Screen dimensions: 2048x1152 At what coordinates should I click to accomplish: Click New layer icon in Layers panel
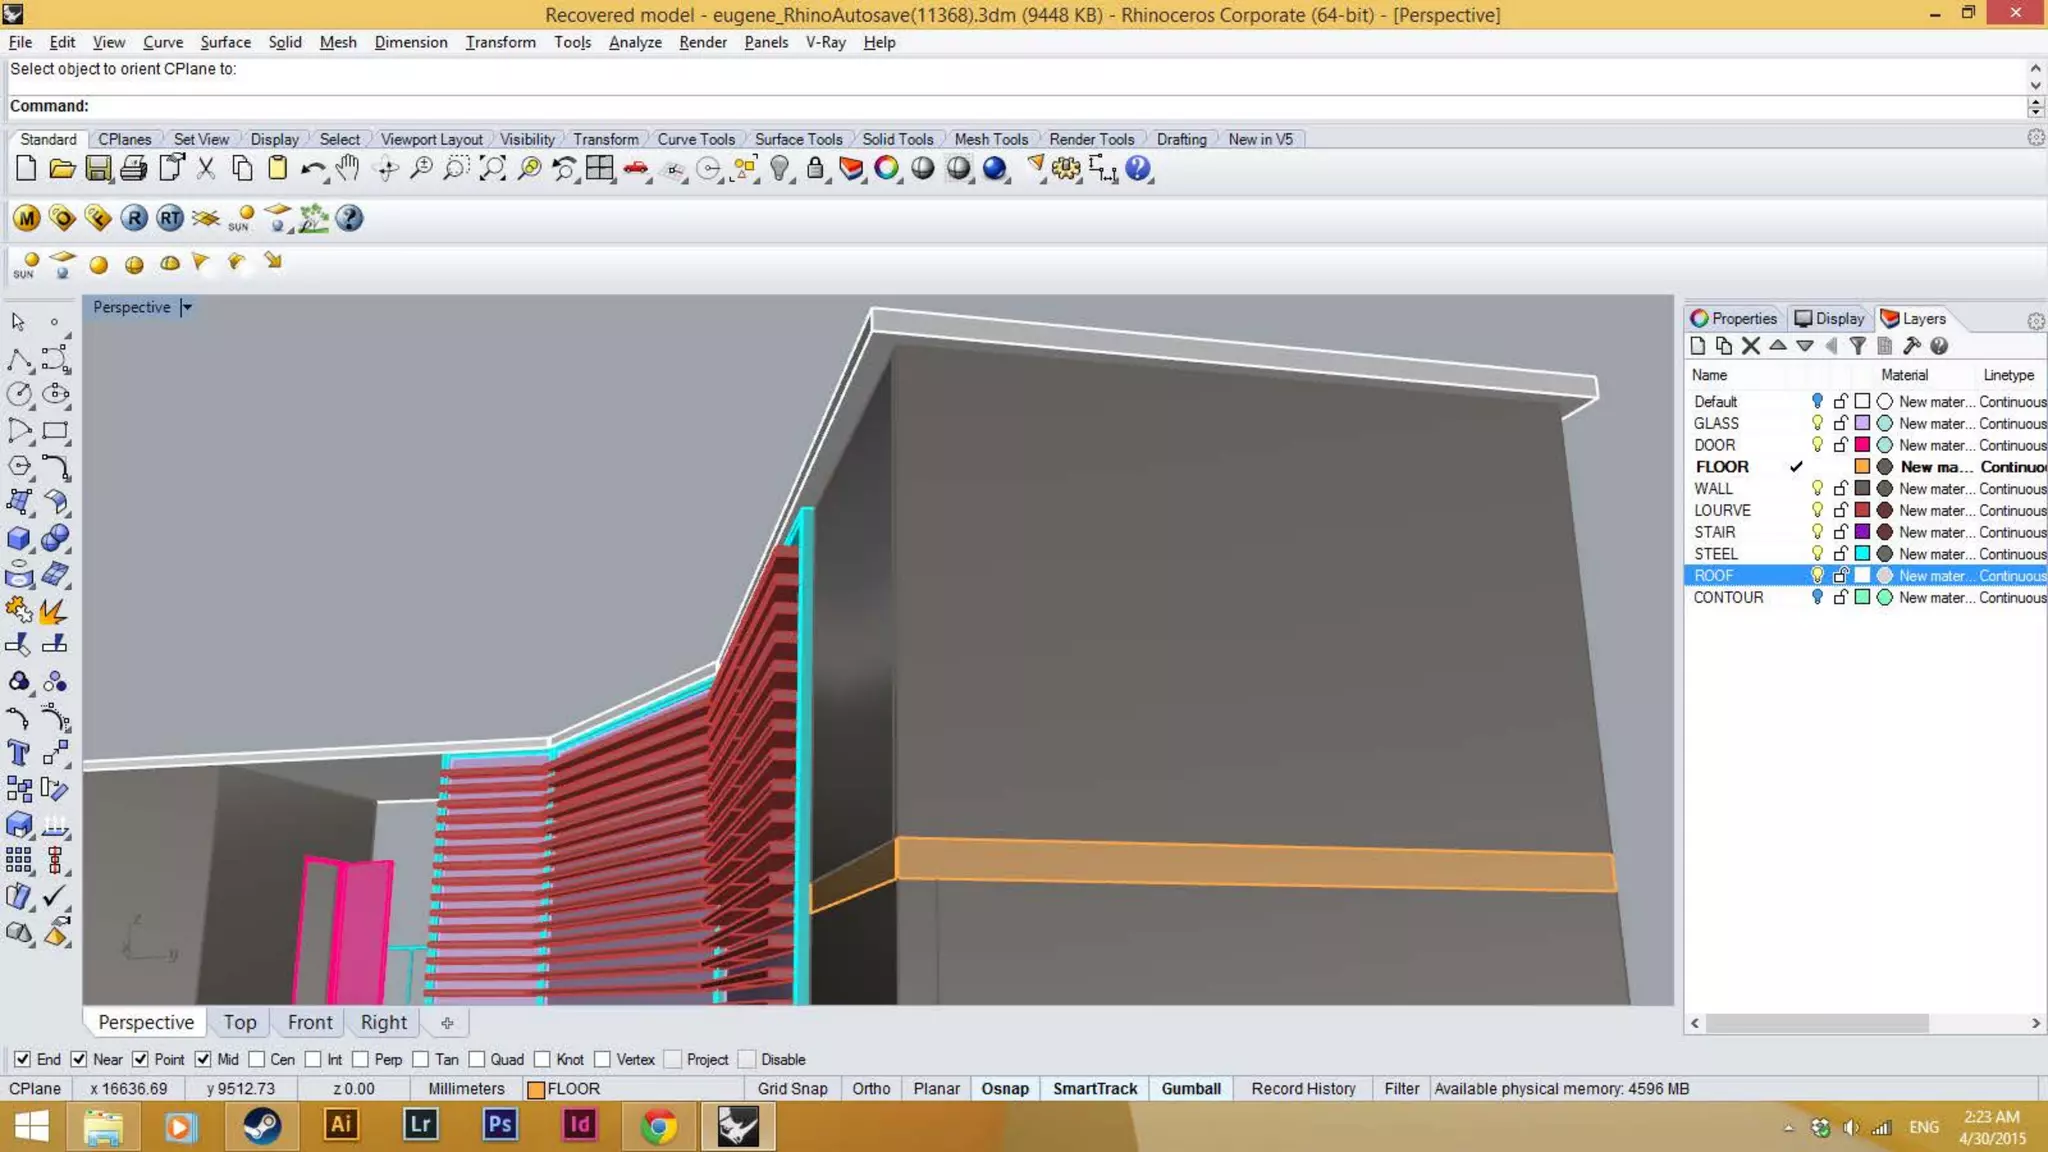coord(1698,346)
